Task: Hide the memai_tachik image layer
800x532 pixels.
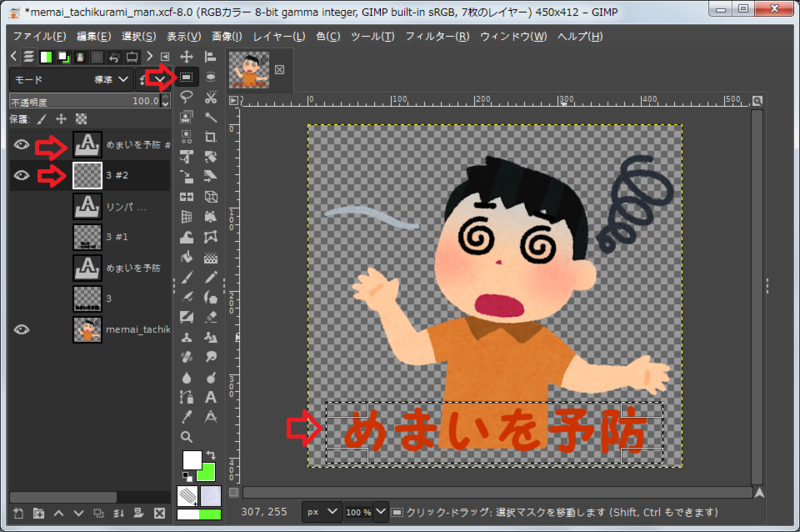Action: (21, 330)
